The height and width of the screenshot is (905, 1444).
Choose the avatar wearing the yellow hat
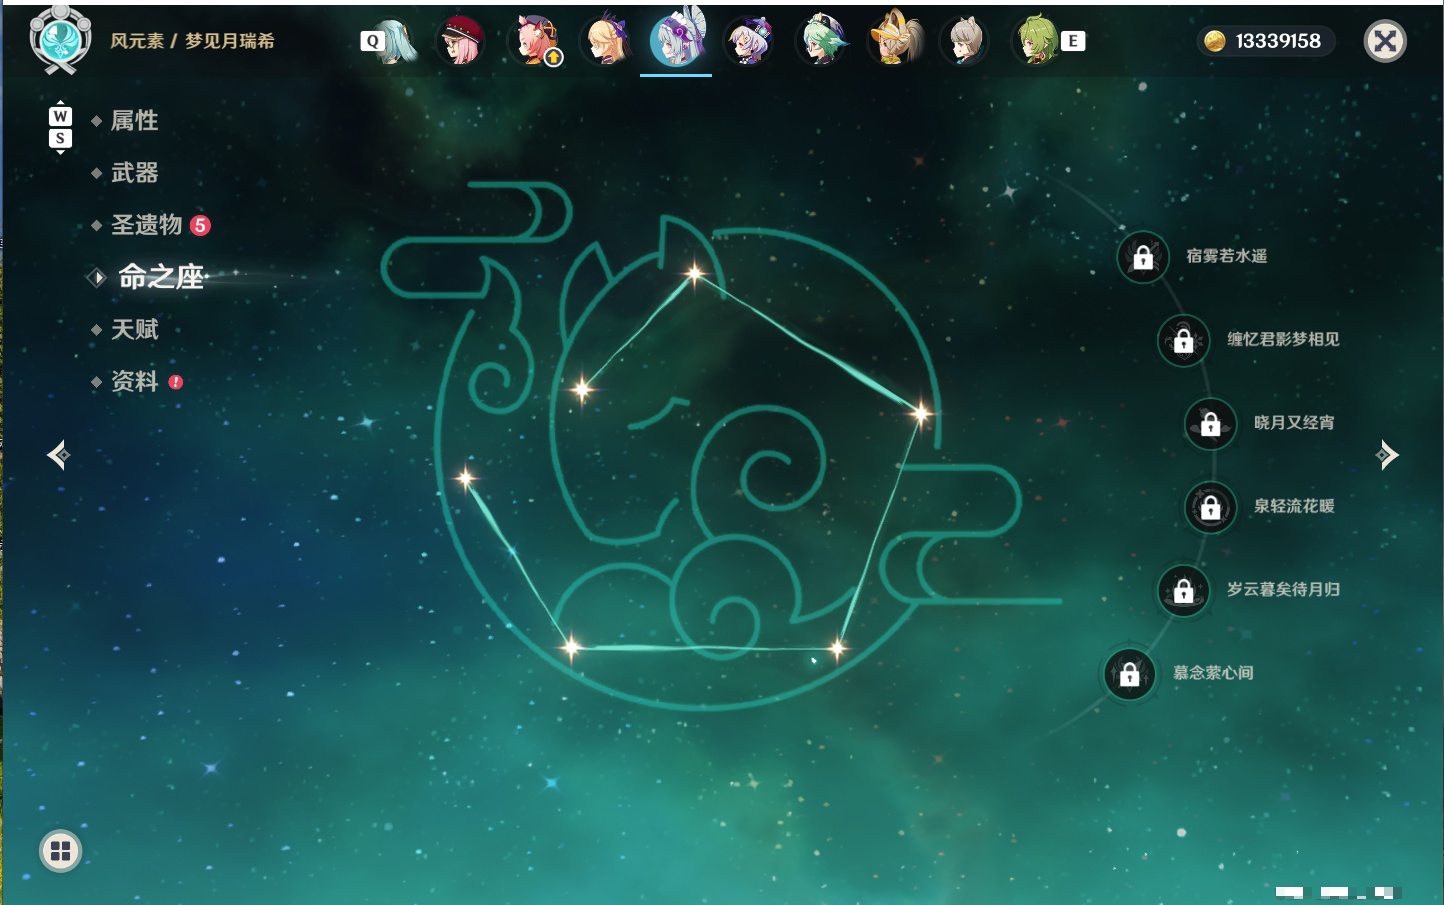click(894, 41)
